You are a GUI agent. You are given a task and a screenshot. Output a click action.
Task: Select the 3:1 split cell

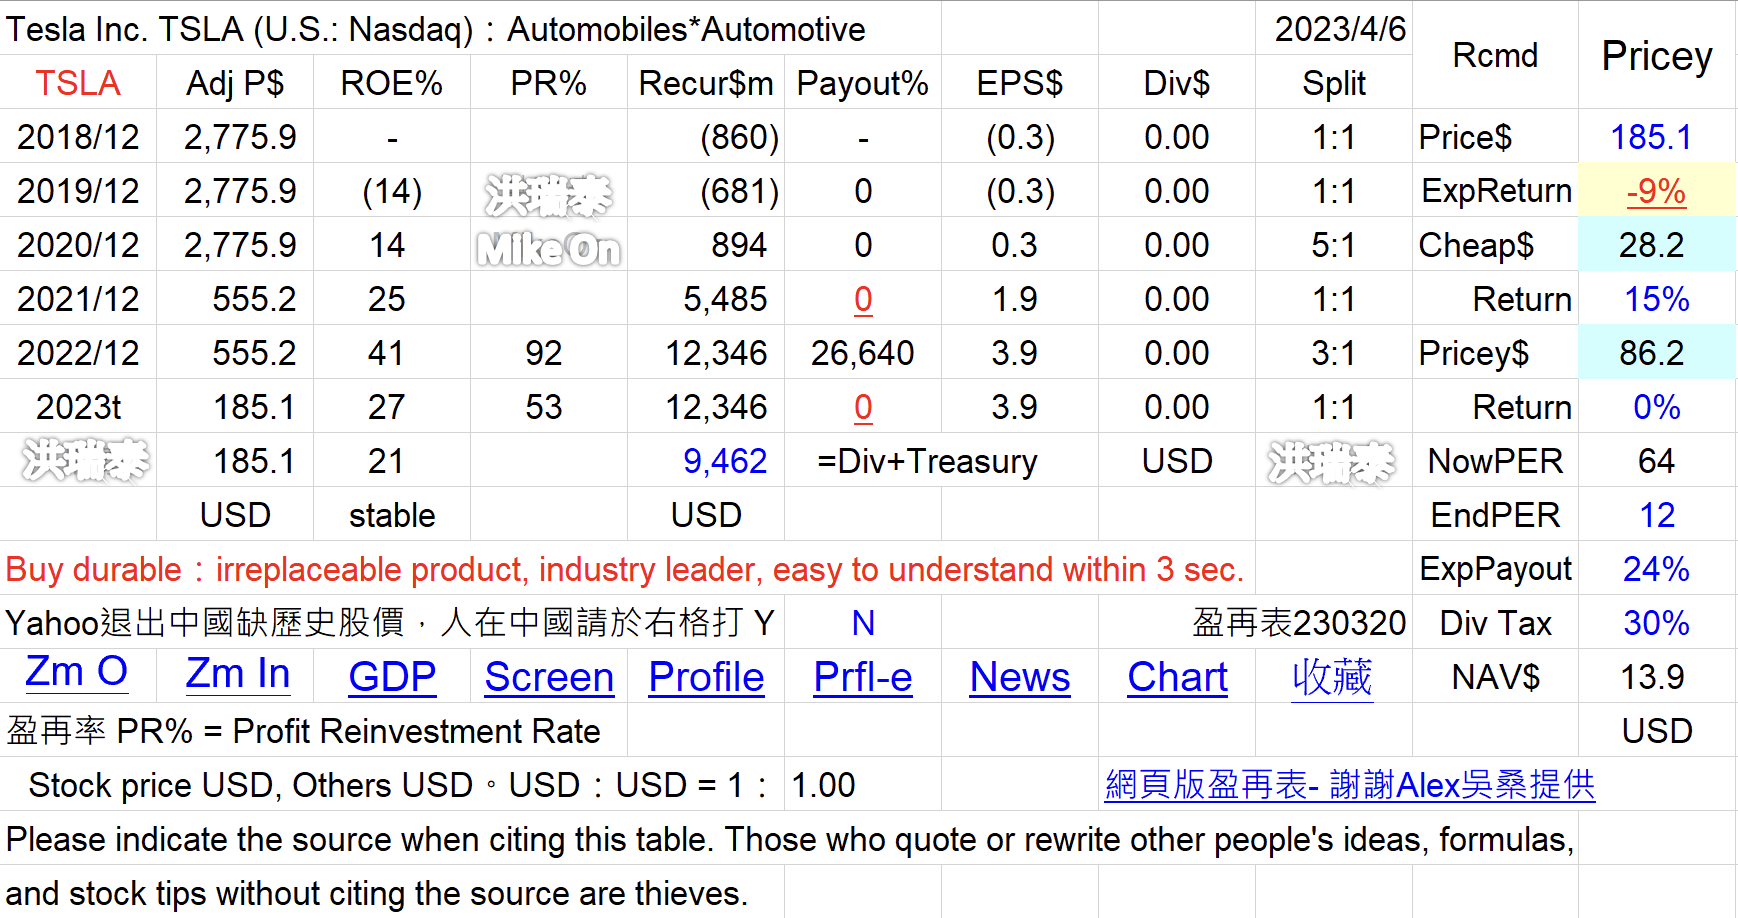(1334, 353)
